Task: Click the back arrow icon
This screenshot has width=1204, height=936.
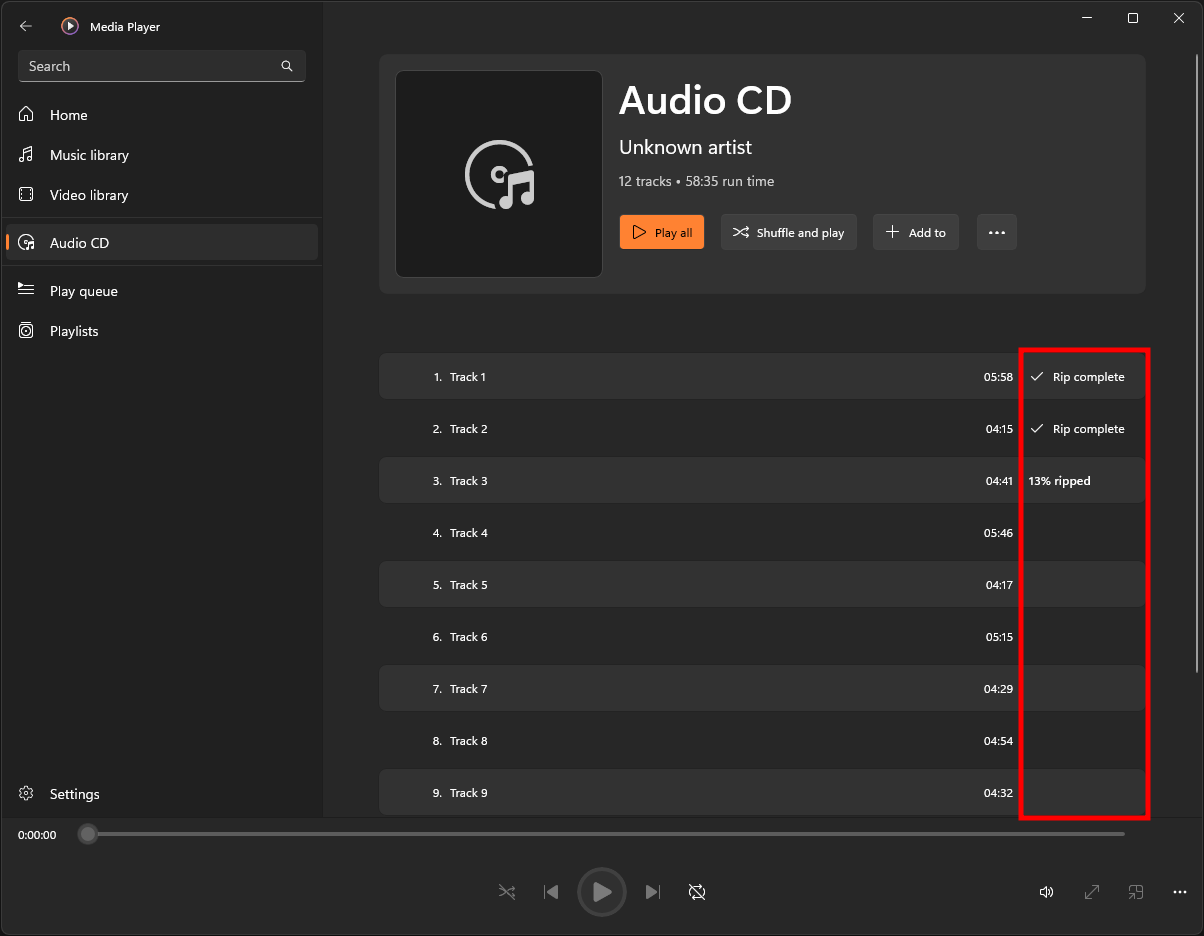Action: click(x=26, y=26)
